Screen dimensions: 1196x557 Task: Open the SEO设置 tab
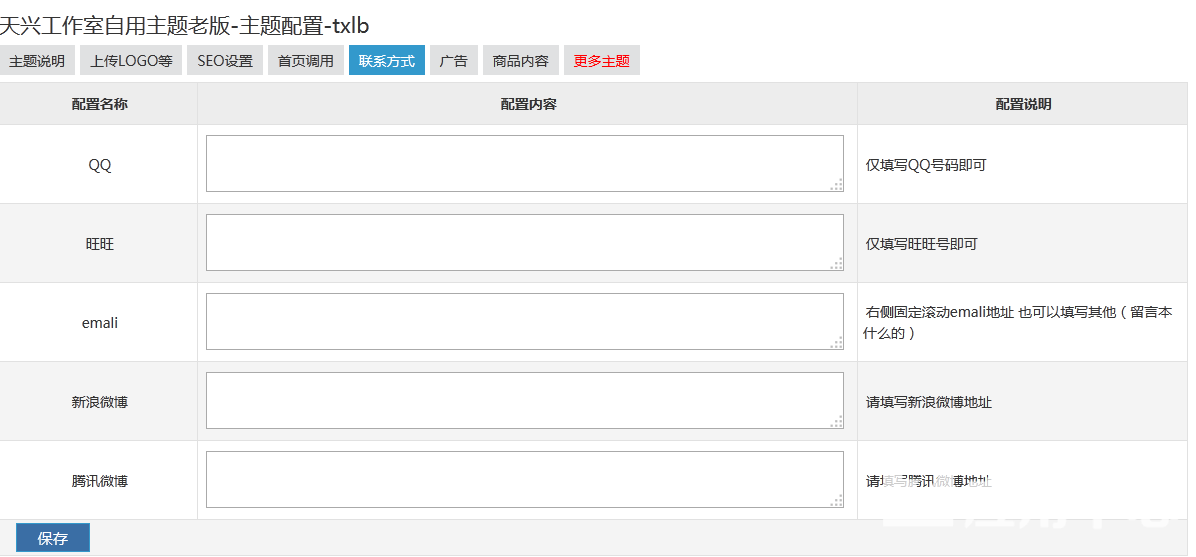click(225, 61)
